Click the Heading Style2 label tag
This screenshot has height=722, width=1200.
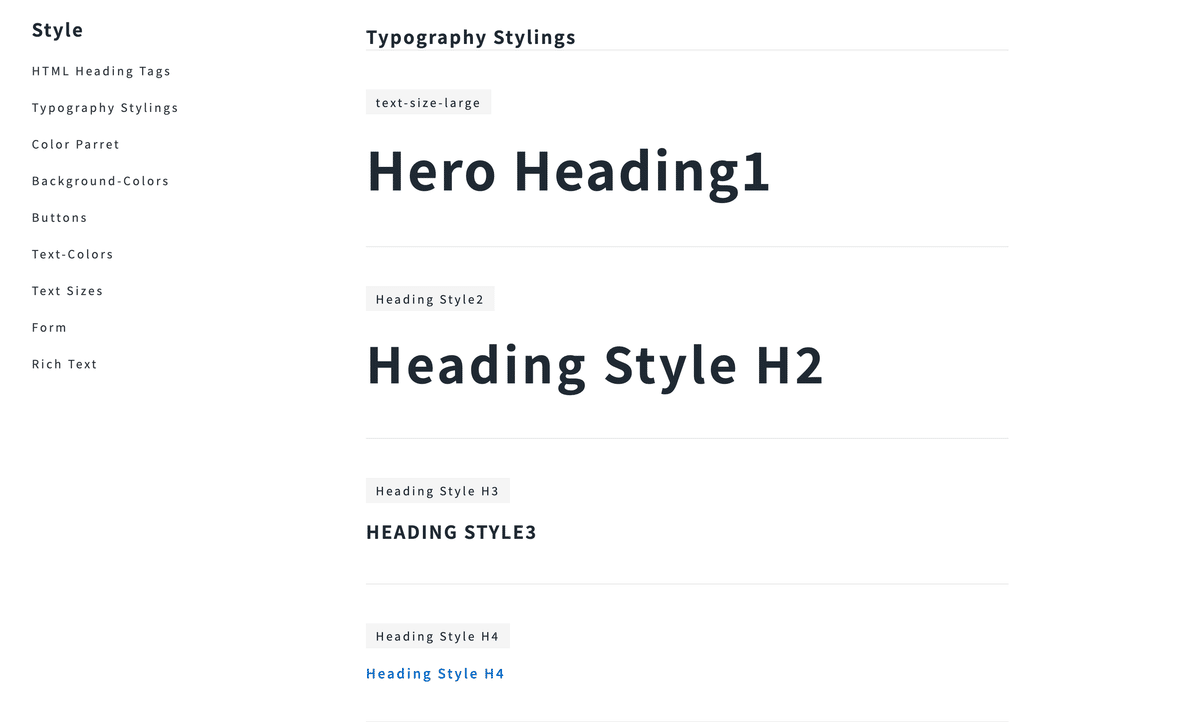click(x=430, y=299)
